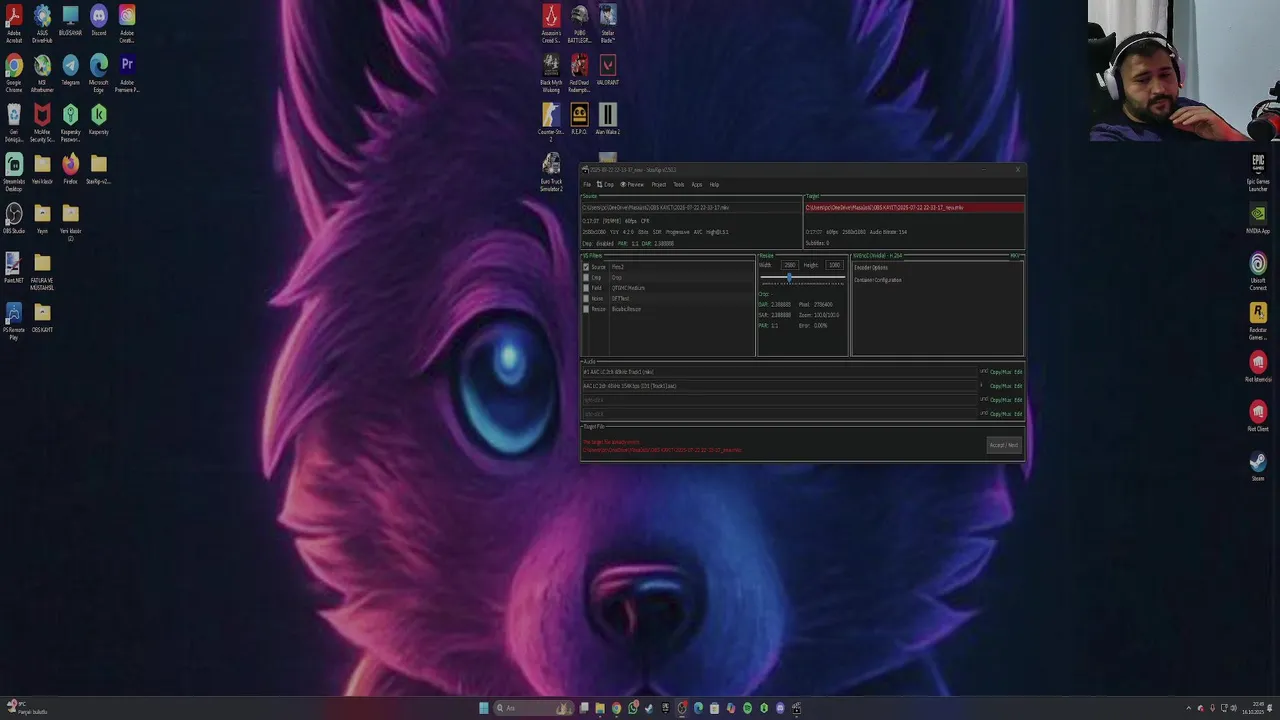
Task: Enable the Crop filter checkbox
Action: pos(586,277)
